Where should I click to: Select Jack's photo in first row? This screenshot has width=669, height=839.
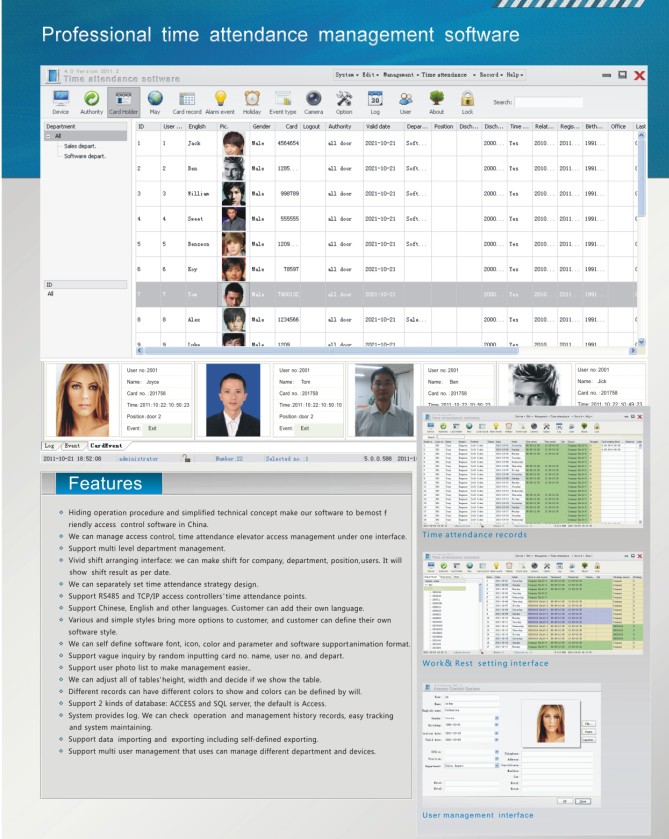click(233, 143)
